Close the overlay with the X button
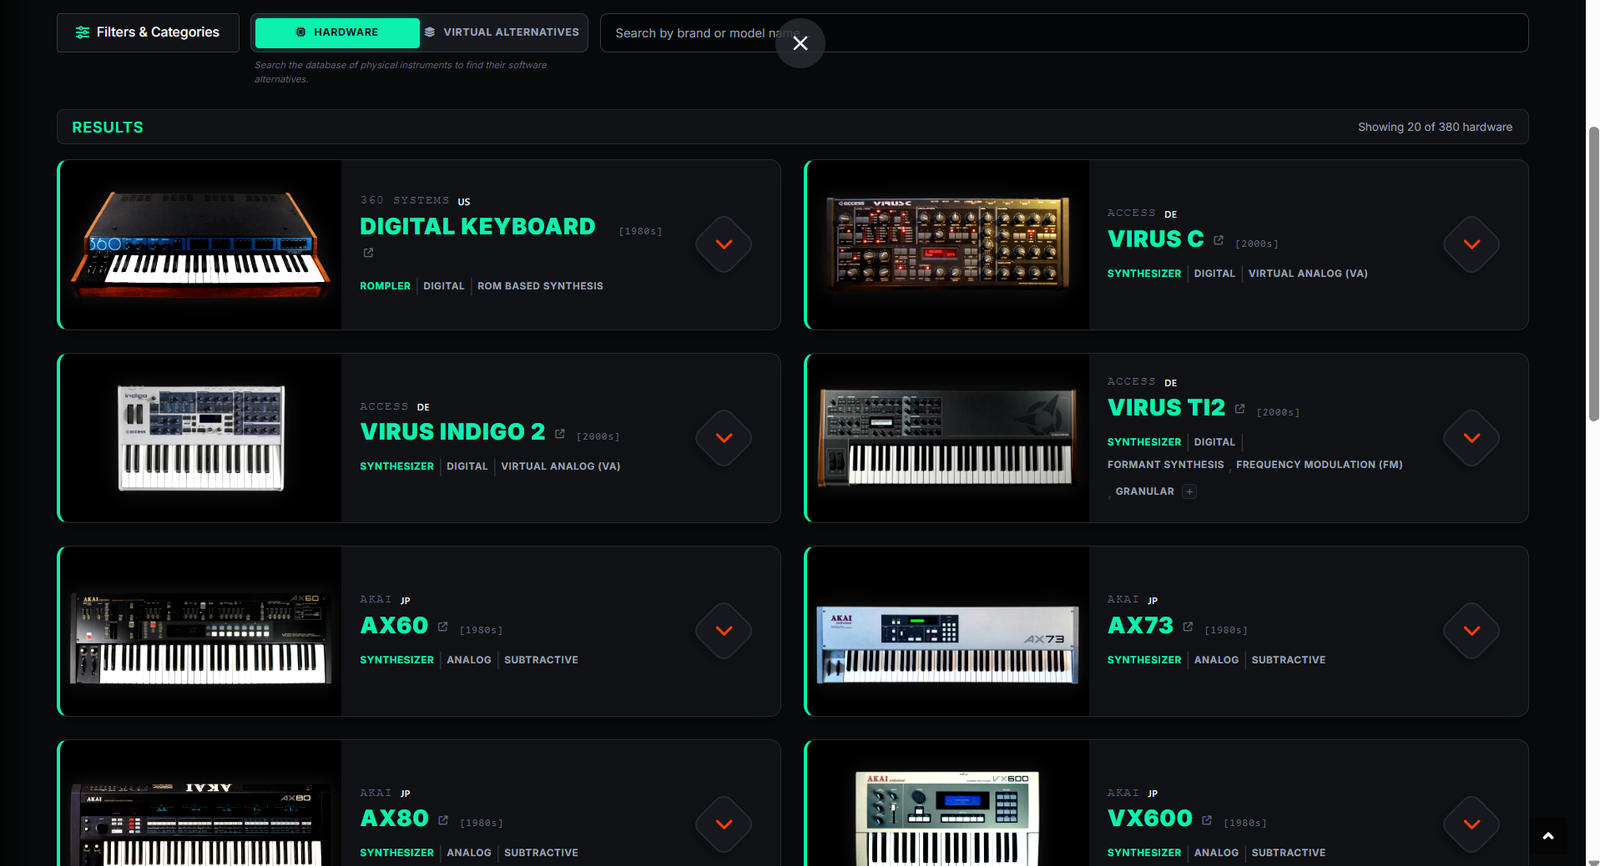This screenshot has height=866, width=1600. pyautogui.click(x=800, y=43)
